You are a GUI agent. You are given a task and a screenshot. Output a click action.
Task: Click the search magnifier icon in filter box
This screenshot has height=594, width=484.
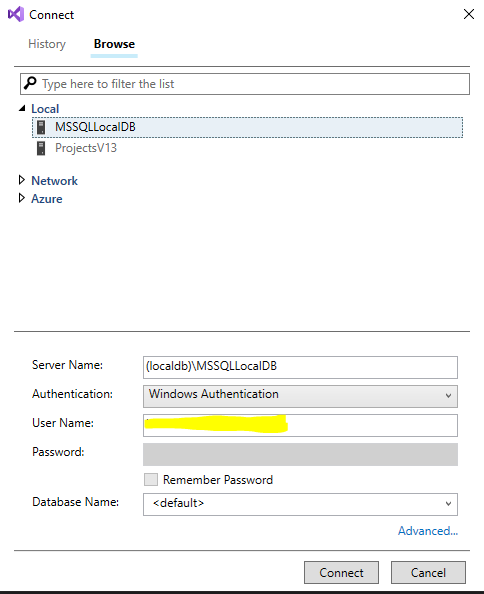[30, 83]
